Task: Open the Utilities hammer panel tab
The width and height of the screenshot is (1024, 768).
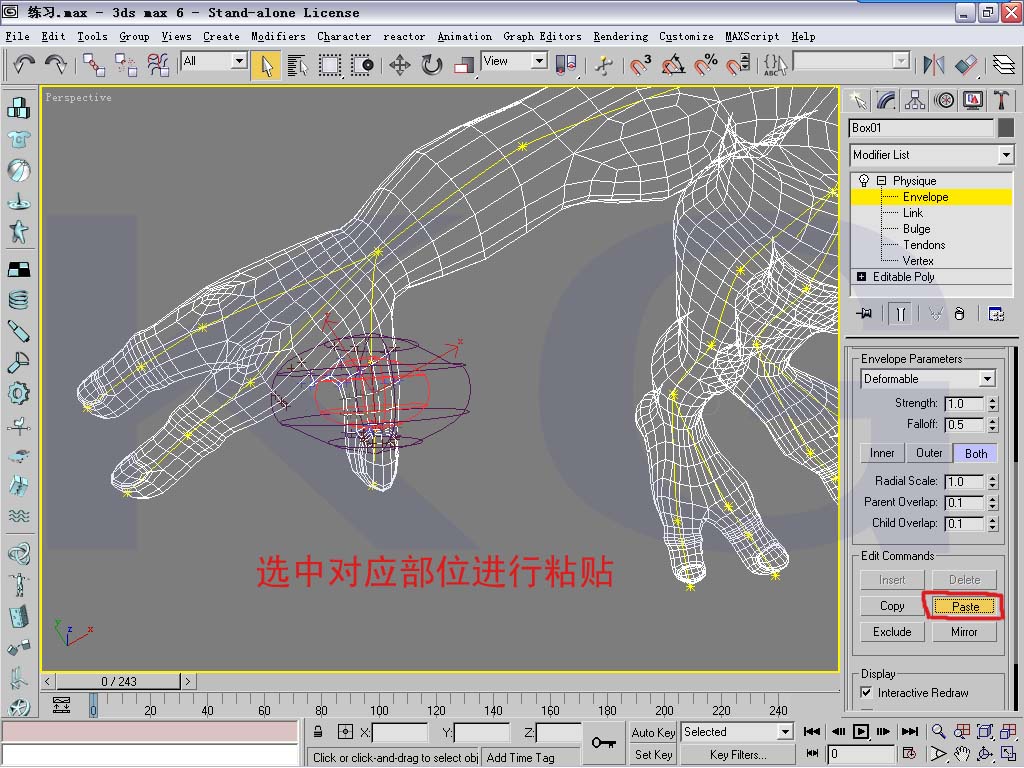Action: click(1000, 100)
